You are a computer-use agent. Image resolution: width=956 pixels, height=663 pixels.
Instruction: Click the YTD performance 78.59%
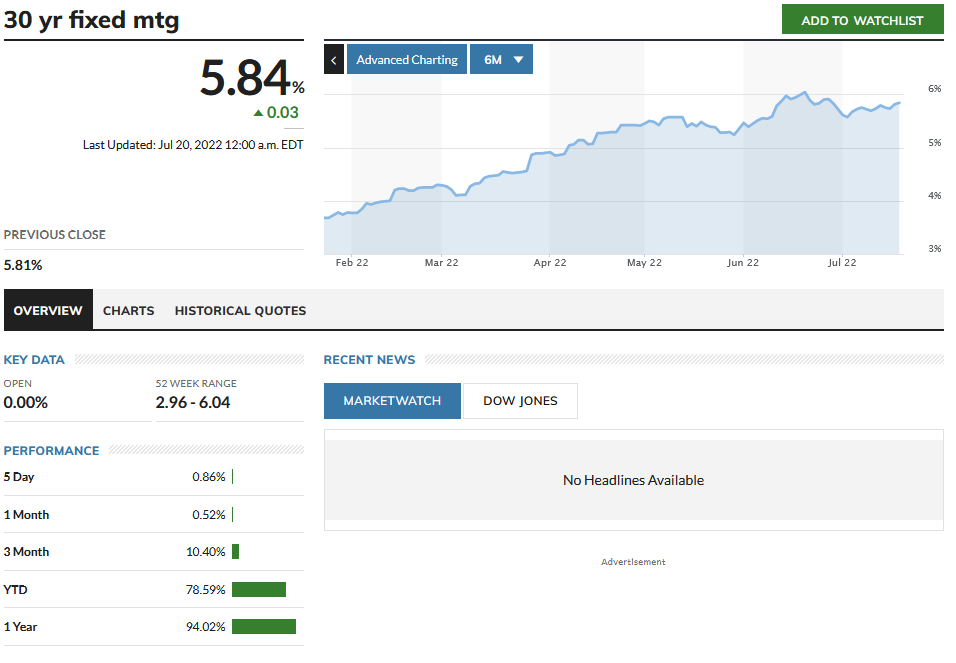[x=205, y=590]
